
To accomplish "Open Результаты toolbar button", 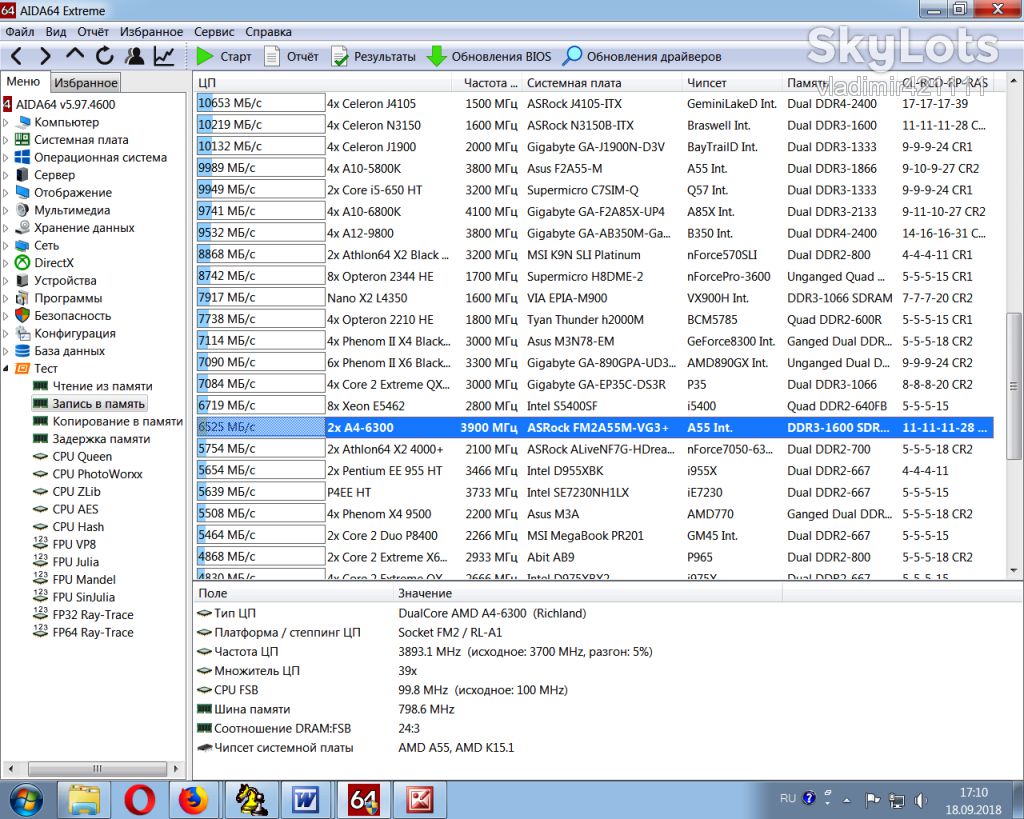I will pyautogui.click(x=373, y=57).
